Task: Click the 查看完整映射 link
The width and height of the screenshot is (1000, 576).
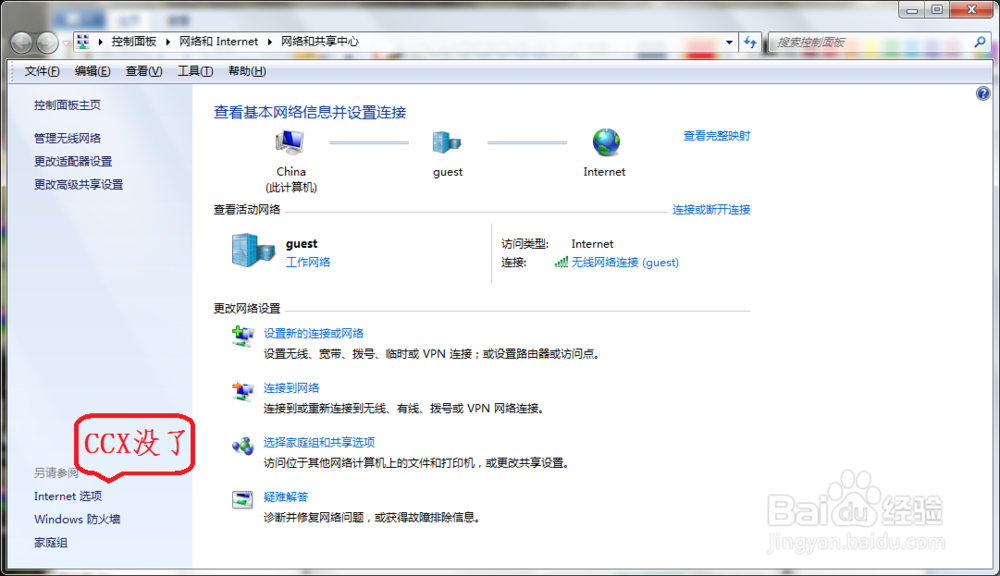Action: click(x=716, y=135)
